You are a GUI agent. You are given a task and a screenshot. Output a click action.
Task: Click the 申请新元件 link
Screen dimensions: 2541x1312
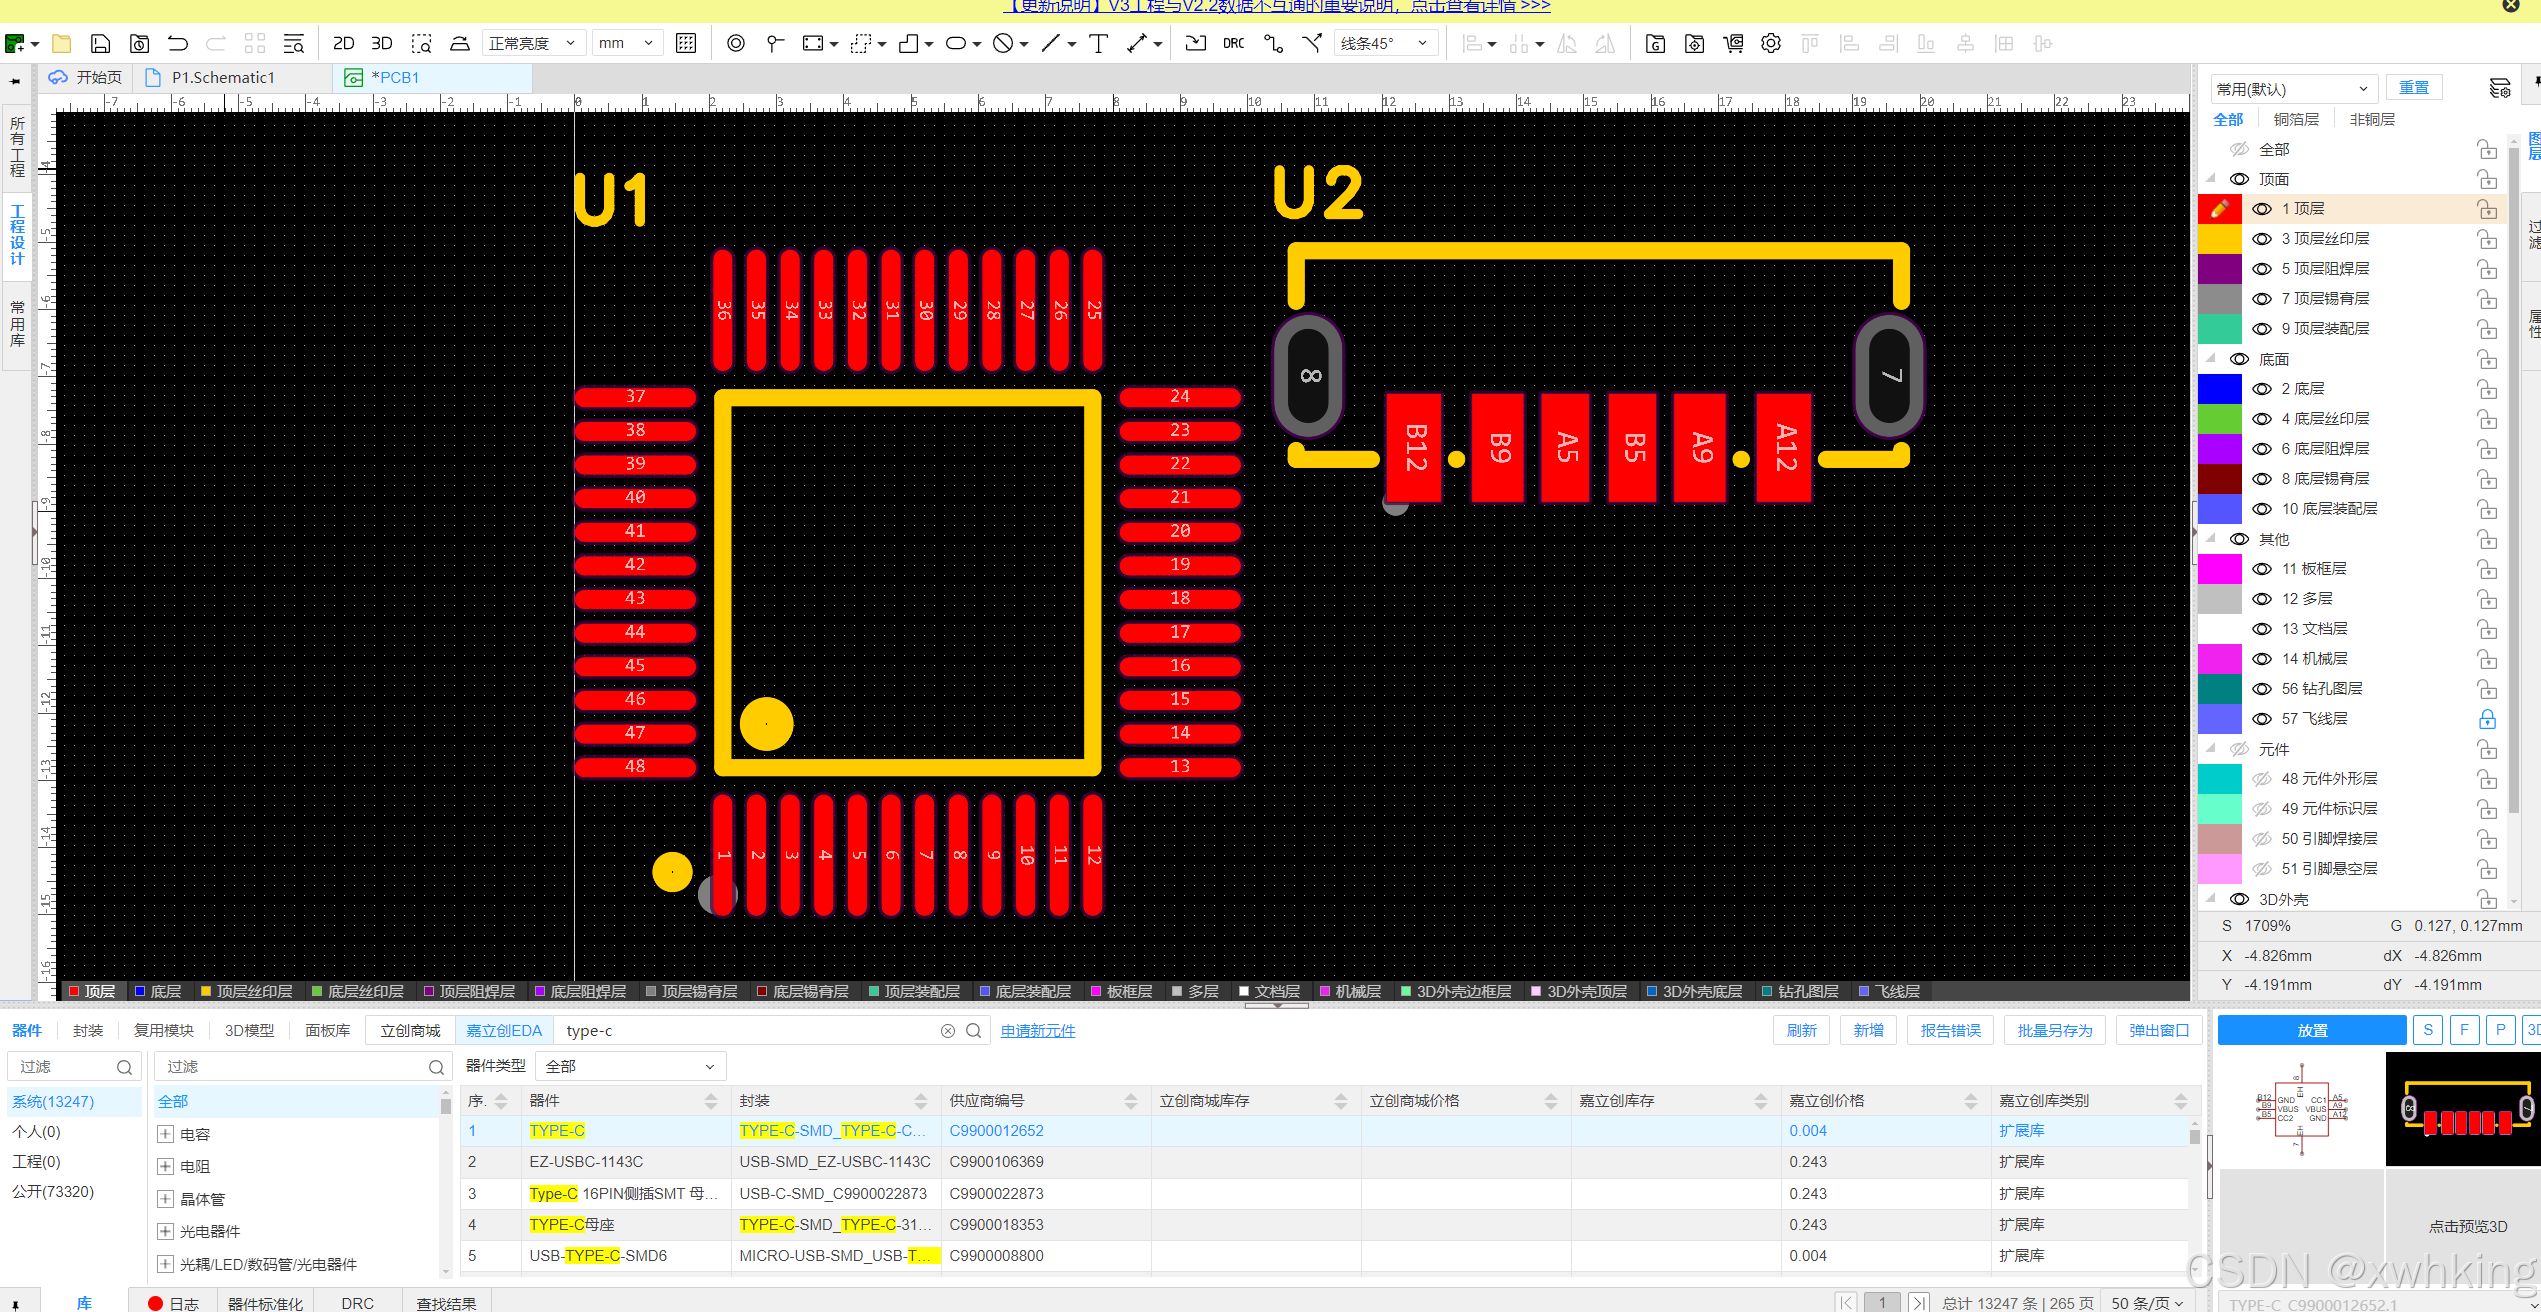[1037, 1030]
